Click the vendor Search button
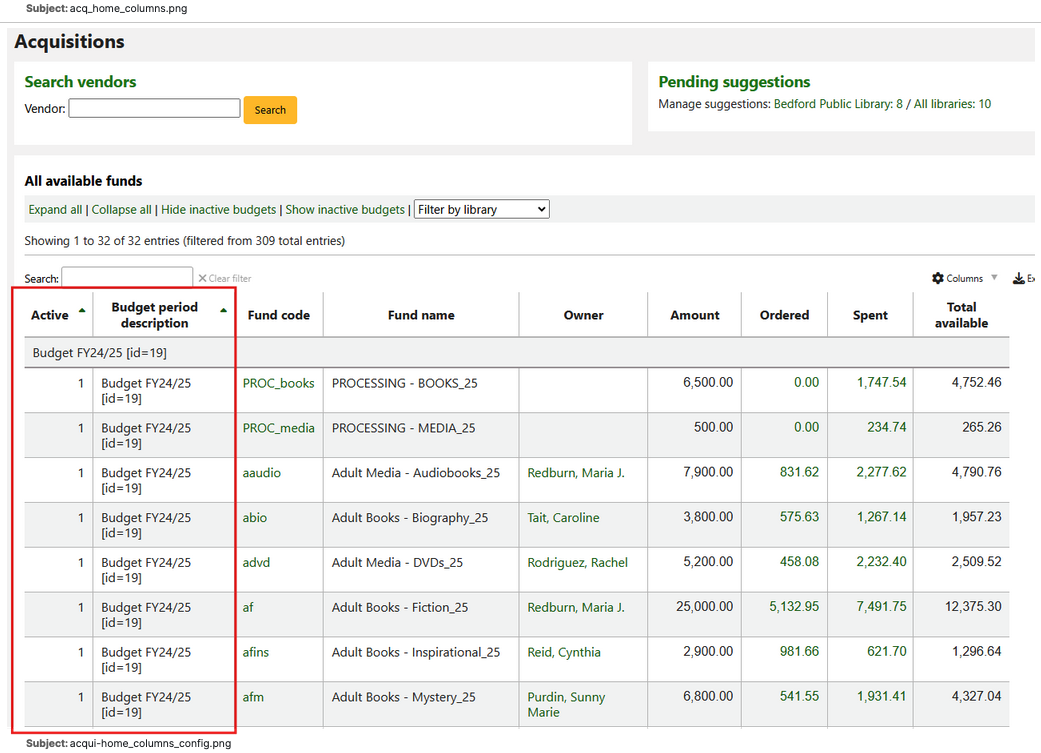 (x=270, y=110)
